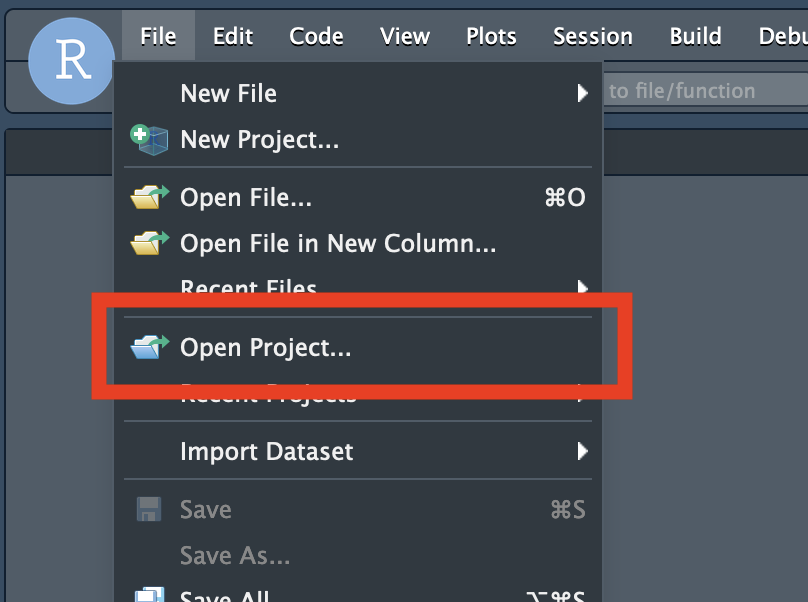Open the Session menu
808x602 pixels.
[x=592, y=37]
